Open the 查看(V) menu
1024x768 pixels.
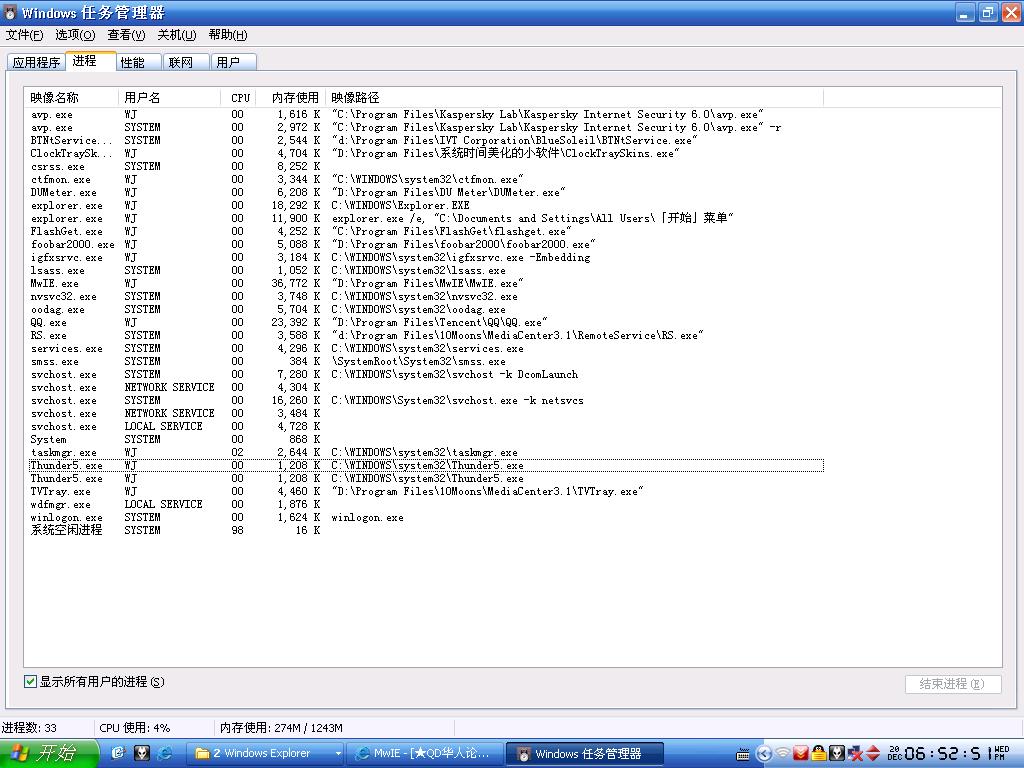(x=126, y=35)
